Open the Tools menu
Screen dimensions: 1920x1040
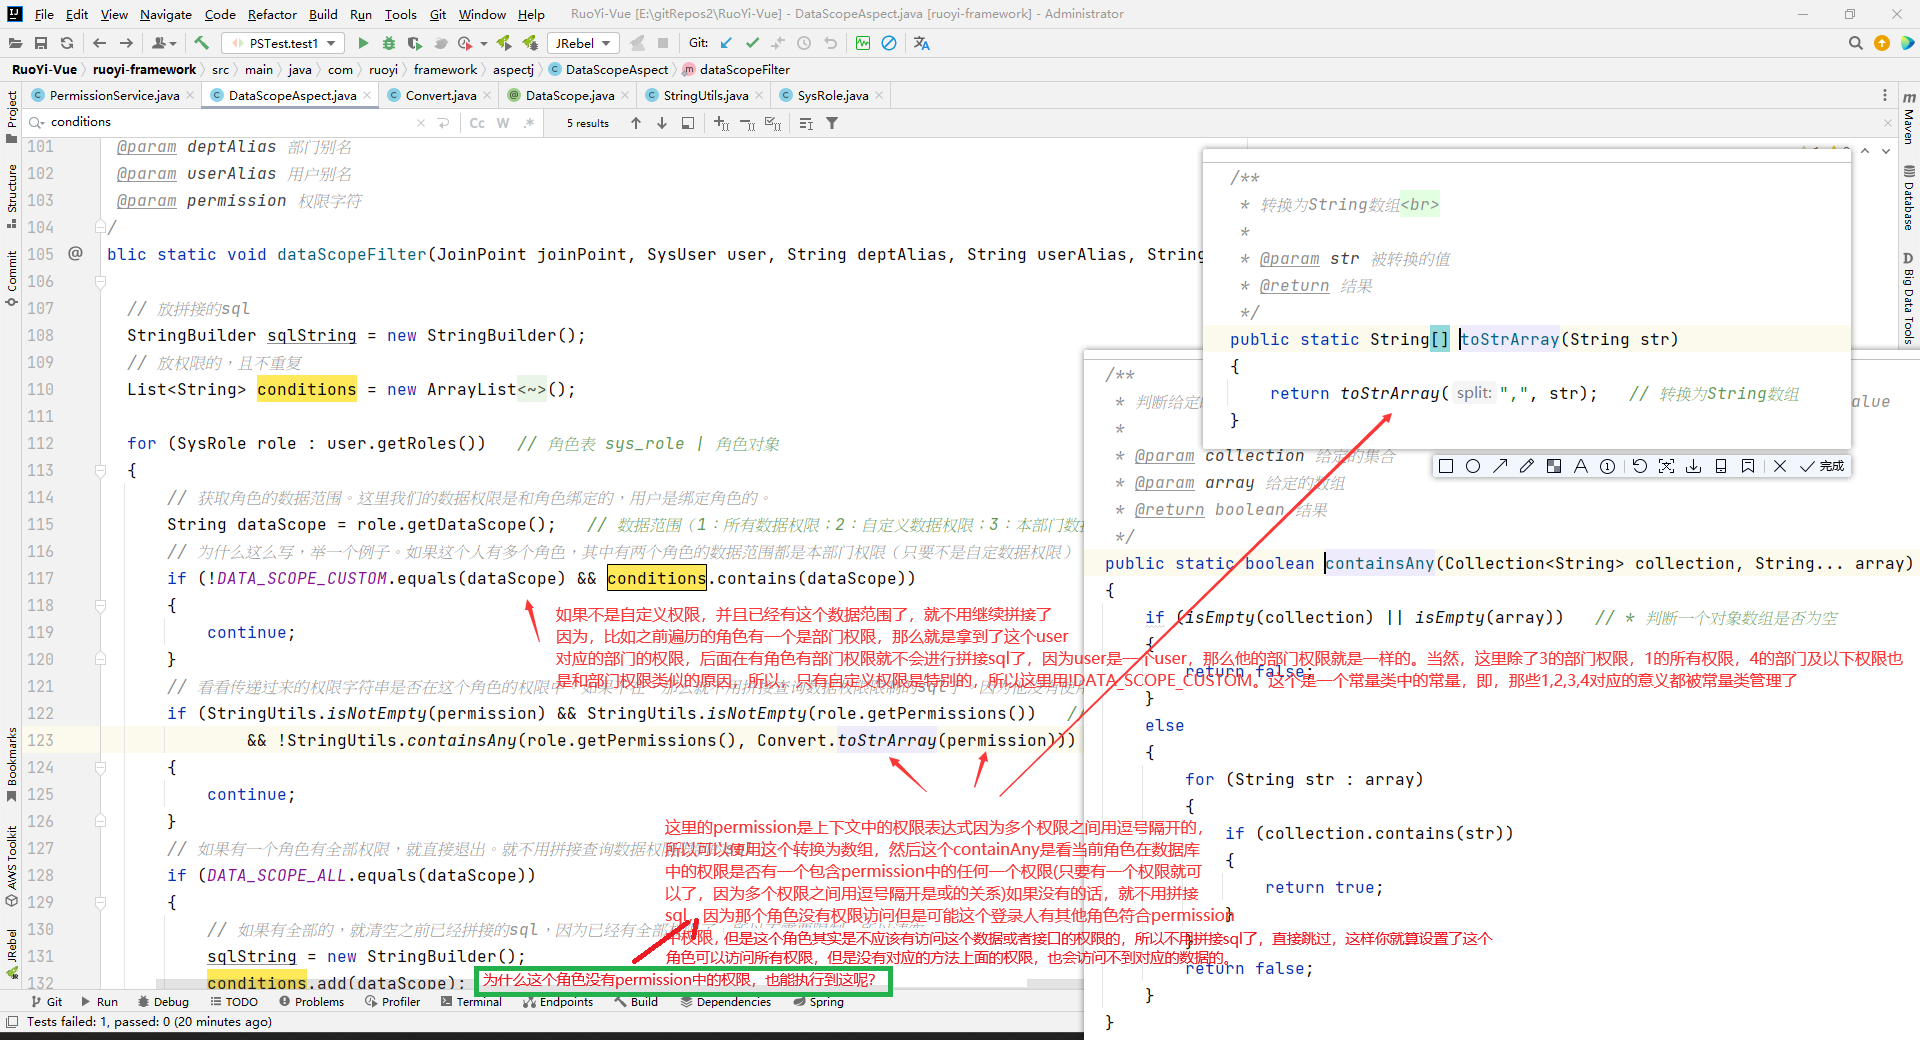[400, 14]
